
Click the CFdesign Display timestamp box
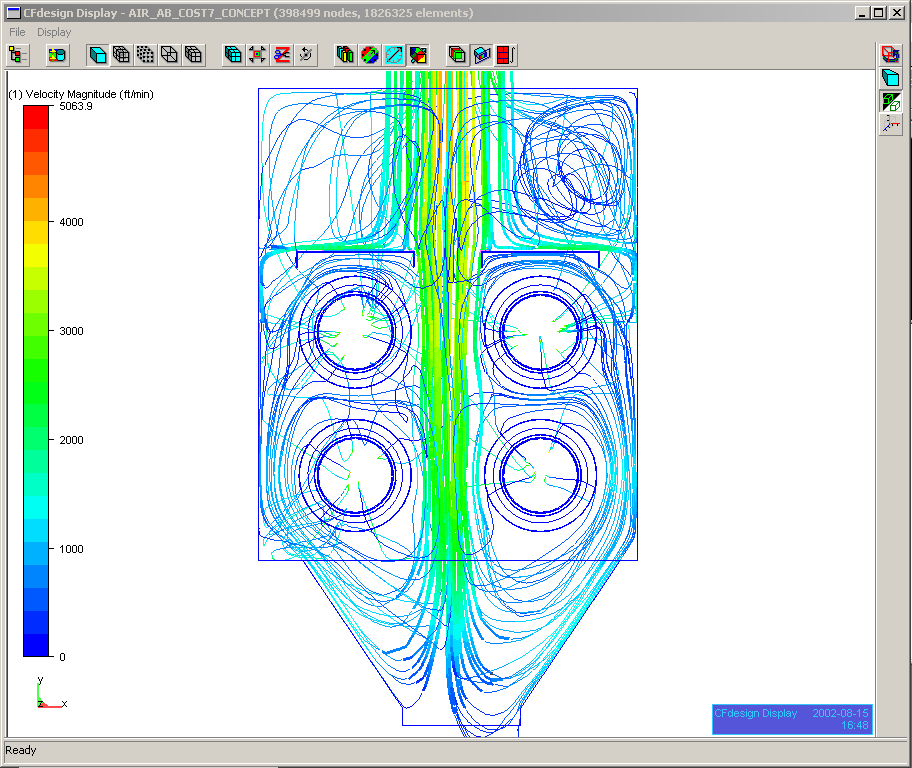791,719
